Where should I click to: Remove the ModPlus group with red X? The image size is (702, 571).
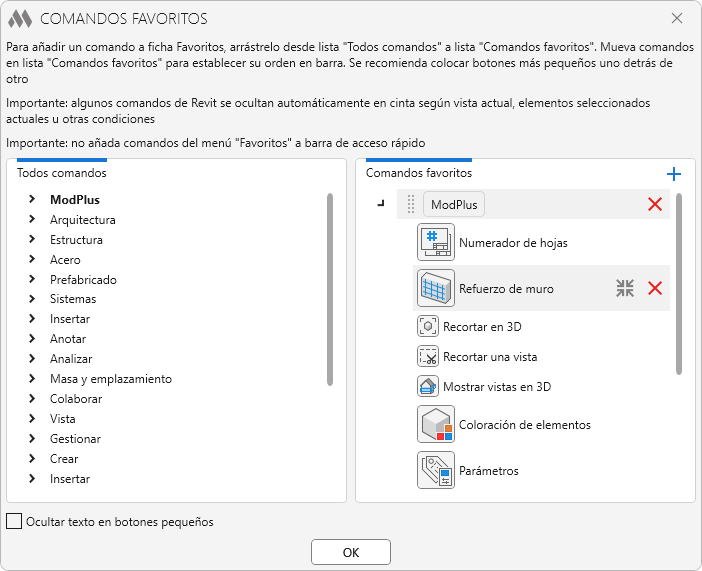[x=655, y=204]
